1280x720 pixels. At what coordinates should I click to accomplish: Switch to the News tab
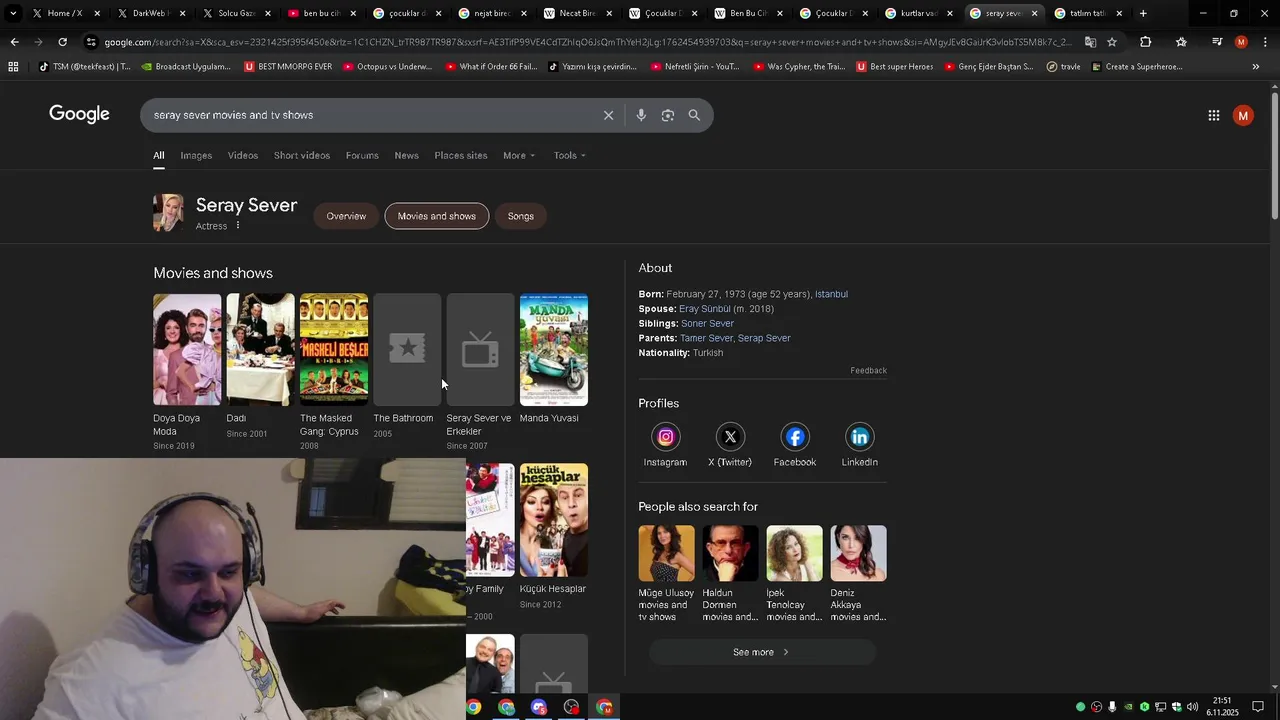pyautogui.click(x=406, y=155)
